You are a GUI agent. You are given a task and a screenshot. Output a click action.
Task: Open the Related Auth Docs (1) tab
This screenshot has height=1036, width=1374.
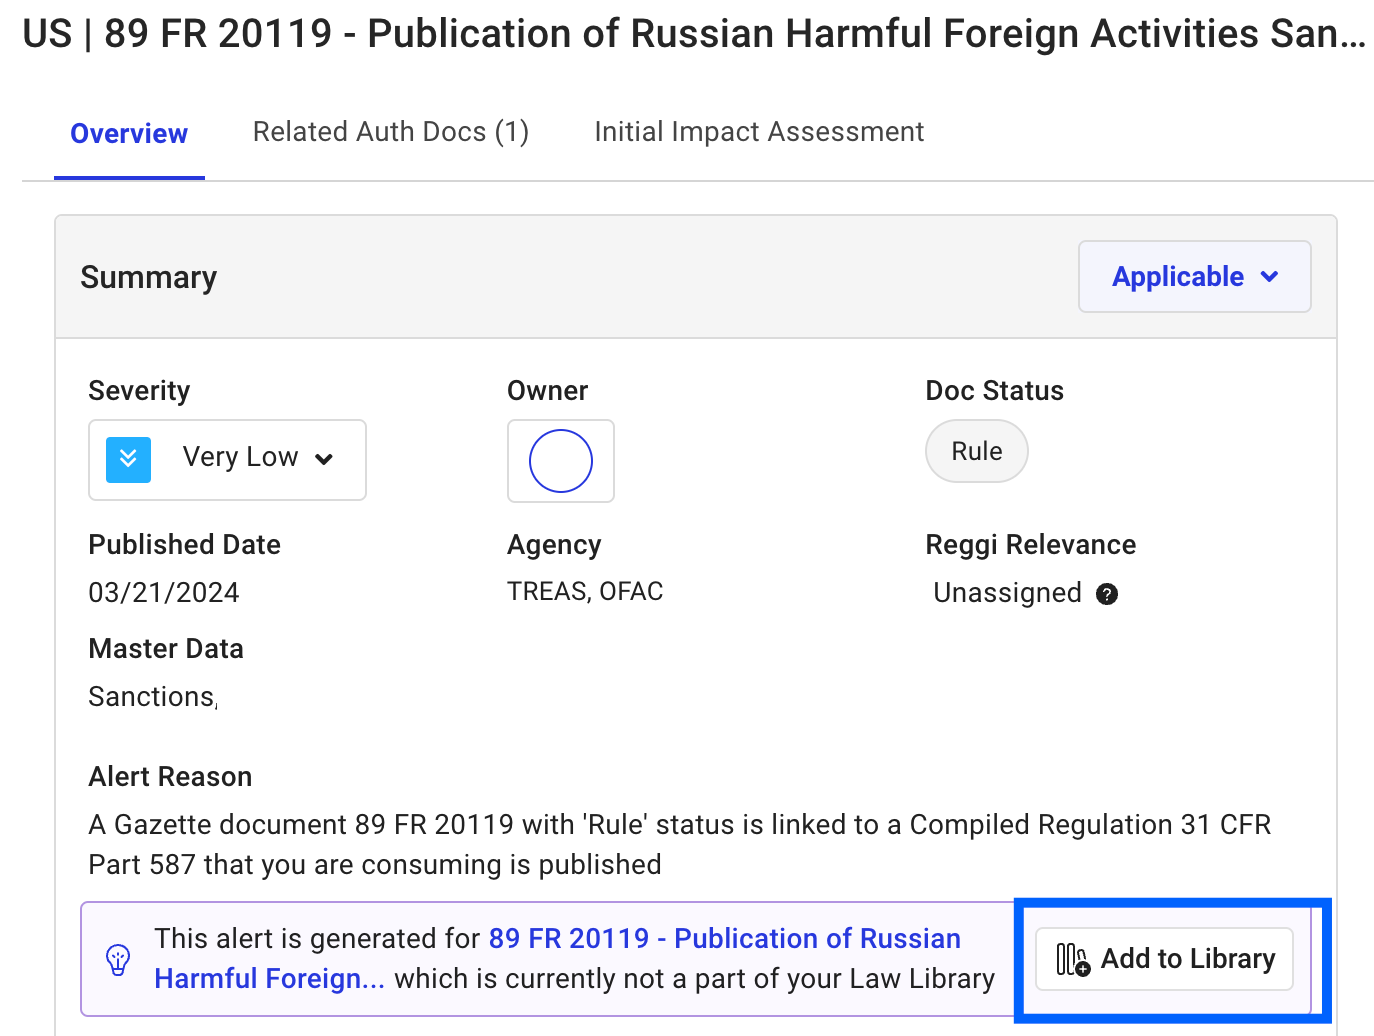pyautogui.click(x=390, y=132)
